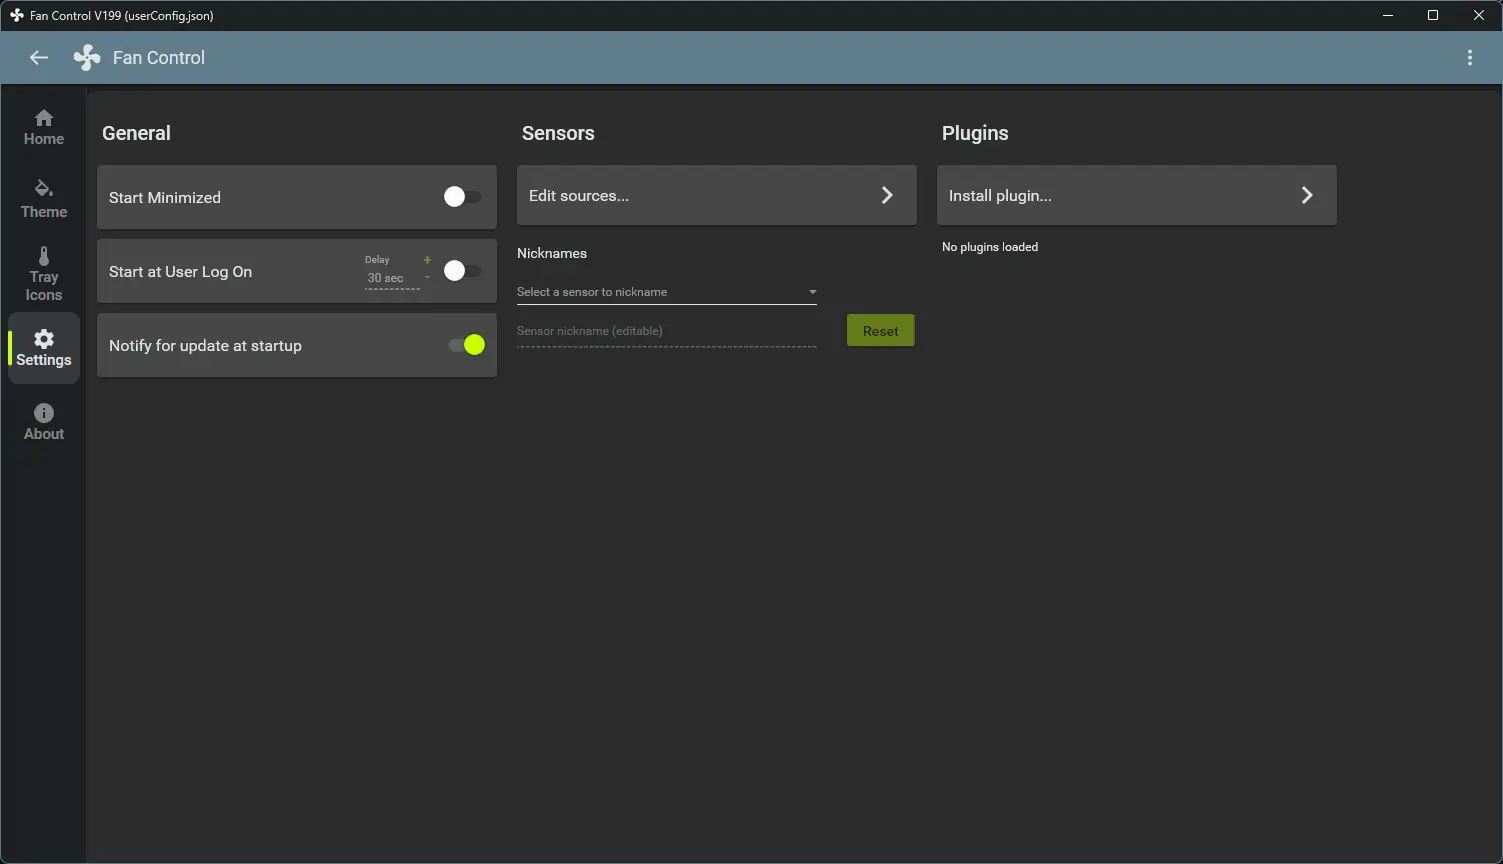Open Install plugin chevron
The width and height of the screenshot is (1503, 864).
coord(1306,195)
